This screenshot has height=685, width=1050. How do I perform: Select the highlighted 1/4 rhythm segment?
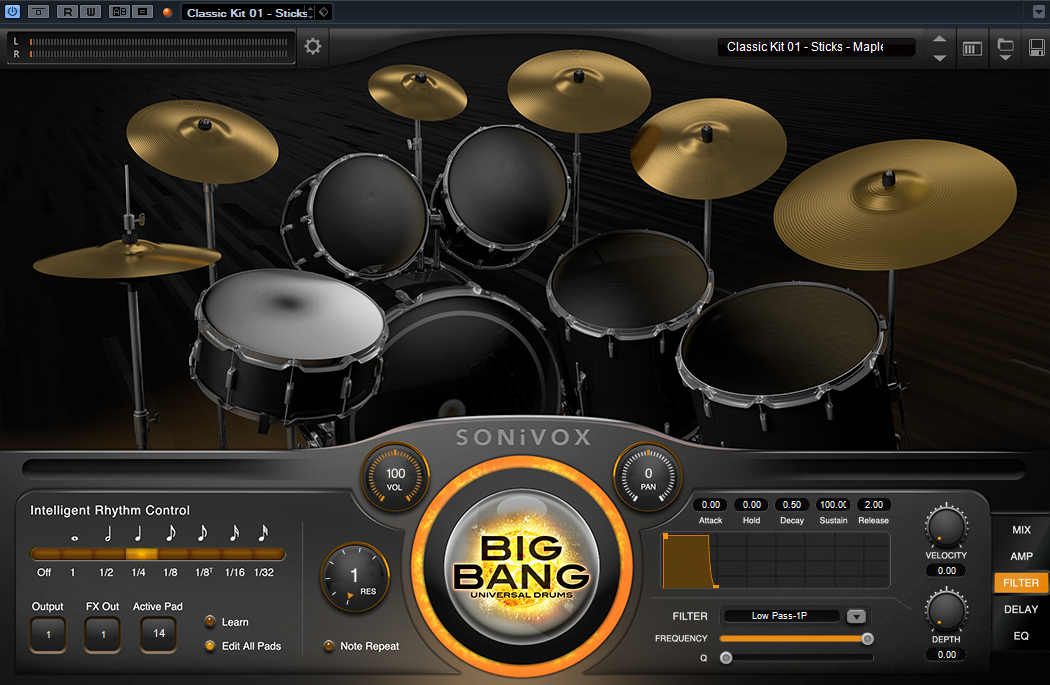(x=141, y=554)
